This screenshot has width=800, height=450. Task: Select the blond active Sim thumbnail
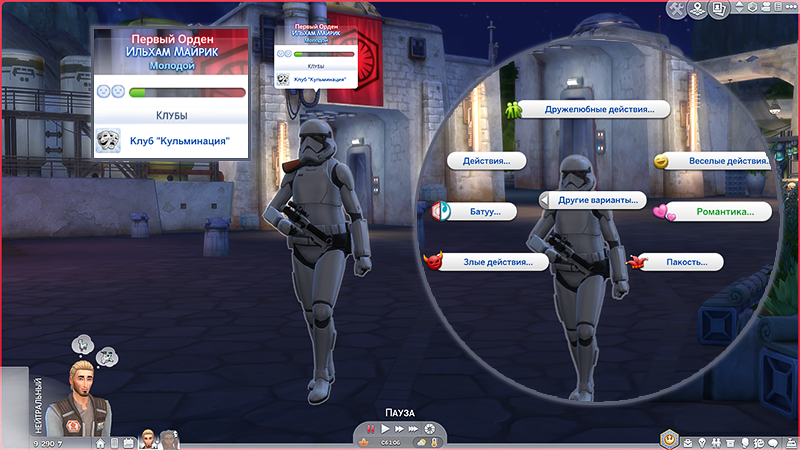click(x=148, y=439)
